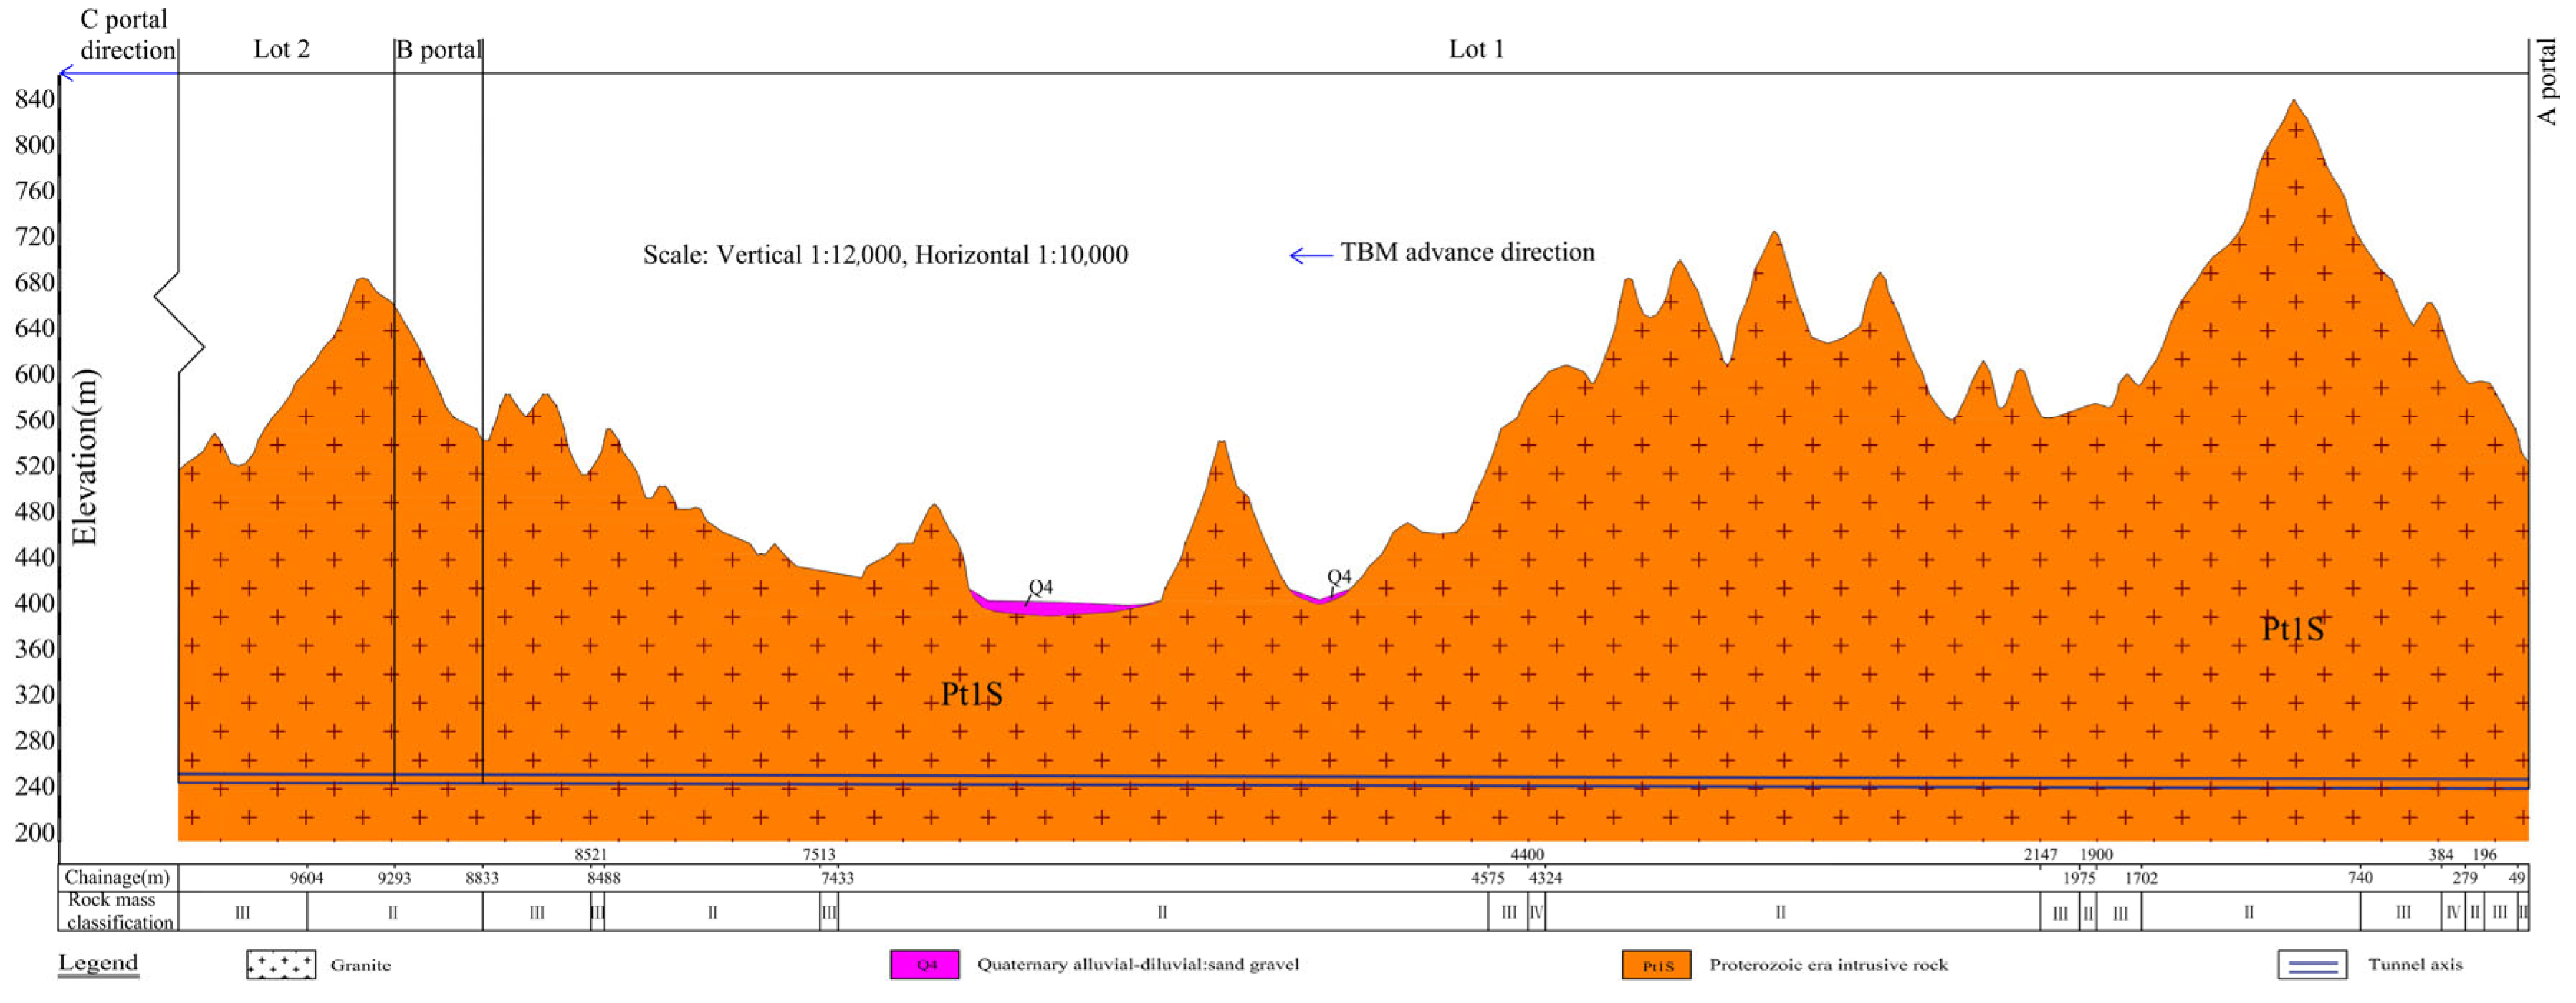Click chainage value 4400
Viewport: 2576px width, 1003px height.
tap(1527, 855)
